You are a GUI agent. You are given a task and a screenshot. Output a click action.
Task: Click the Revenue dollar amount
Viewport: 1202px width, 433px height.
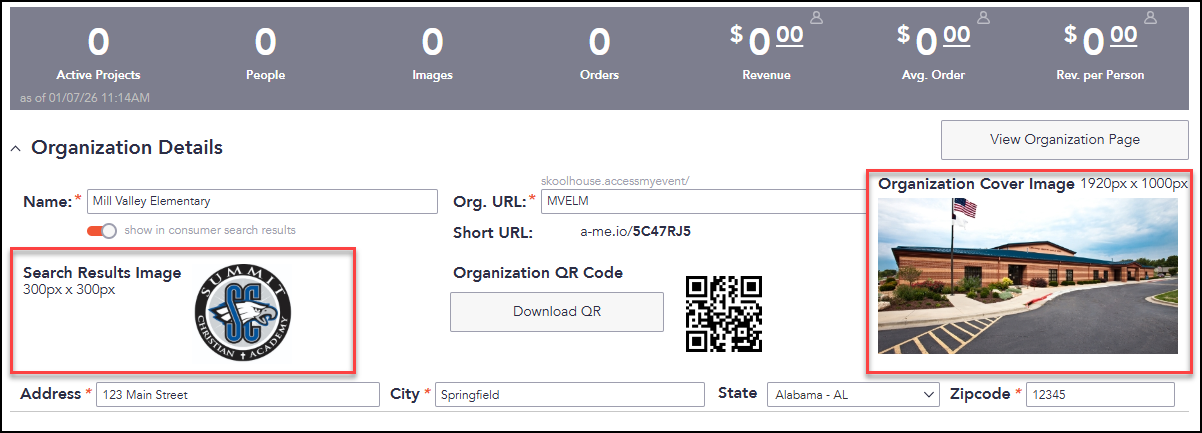click(x=766, y=40)
